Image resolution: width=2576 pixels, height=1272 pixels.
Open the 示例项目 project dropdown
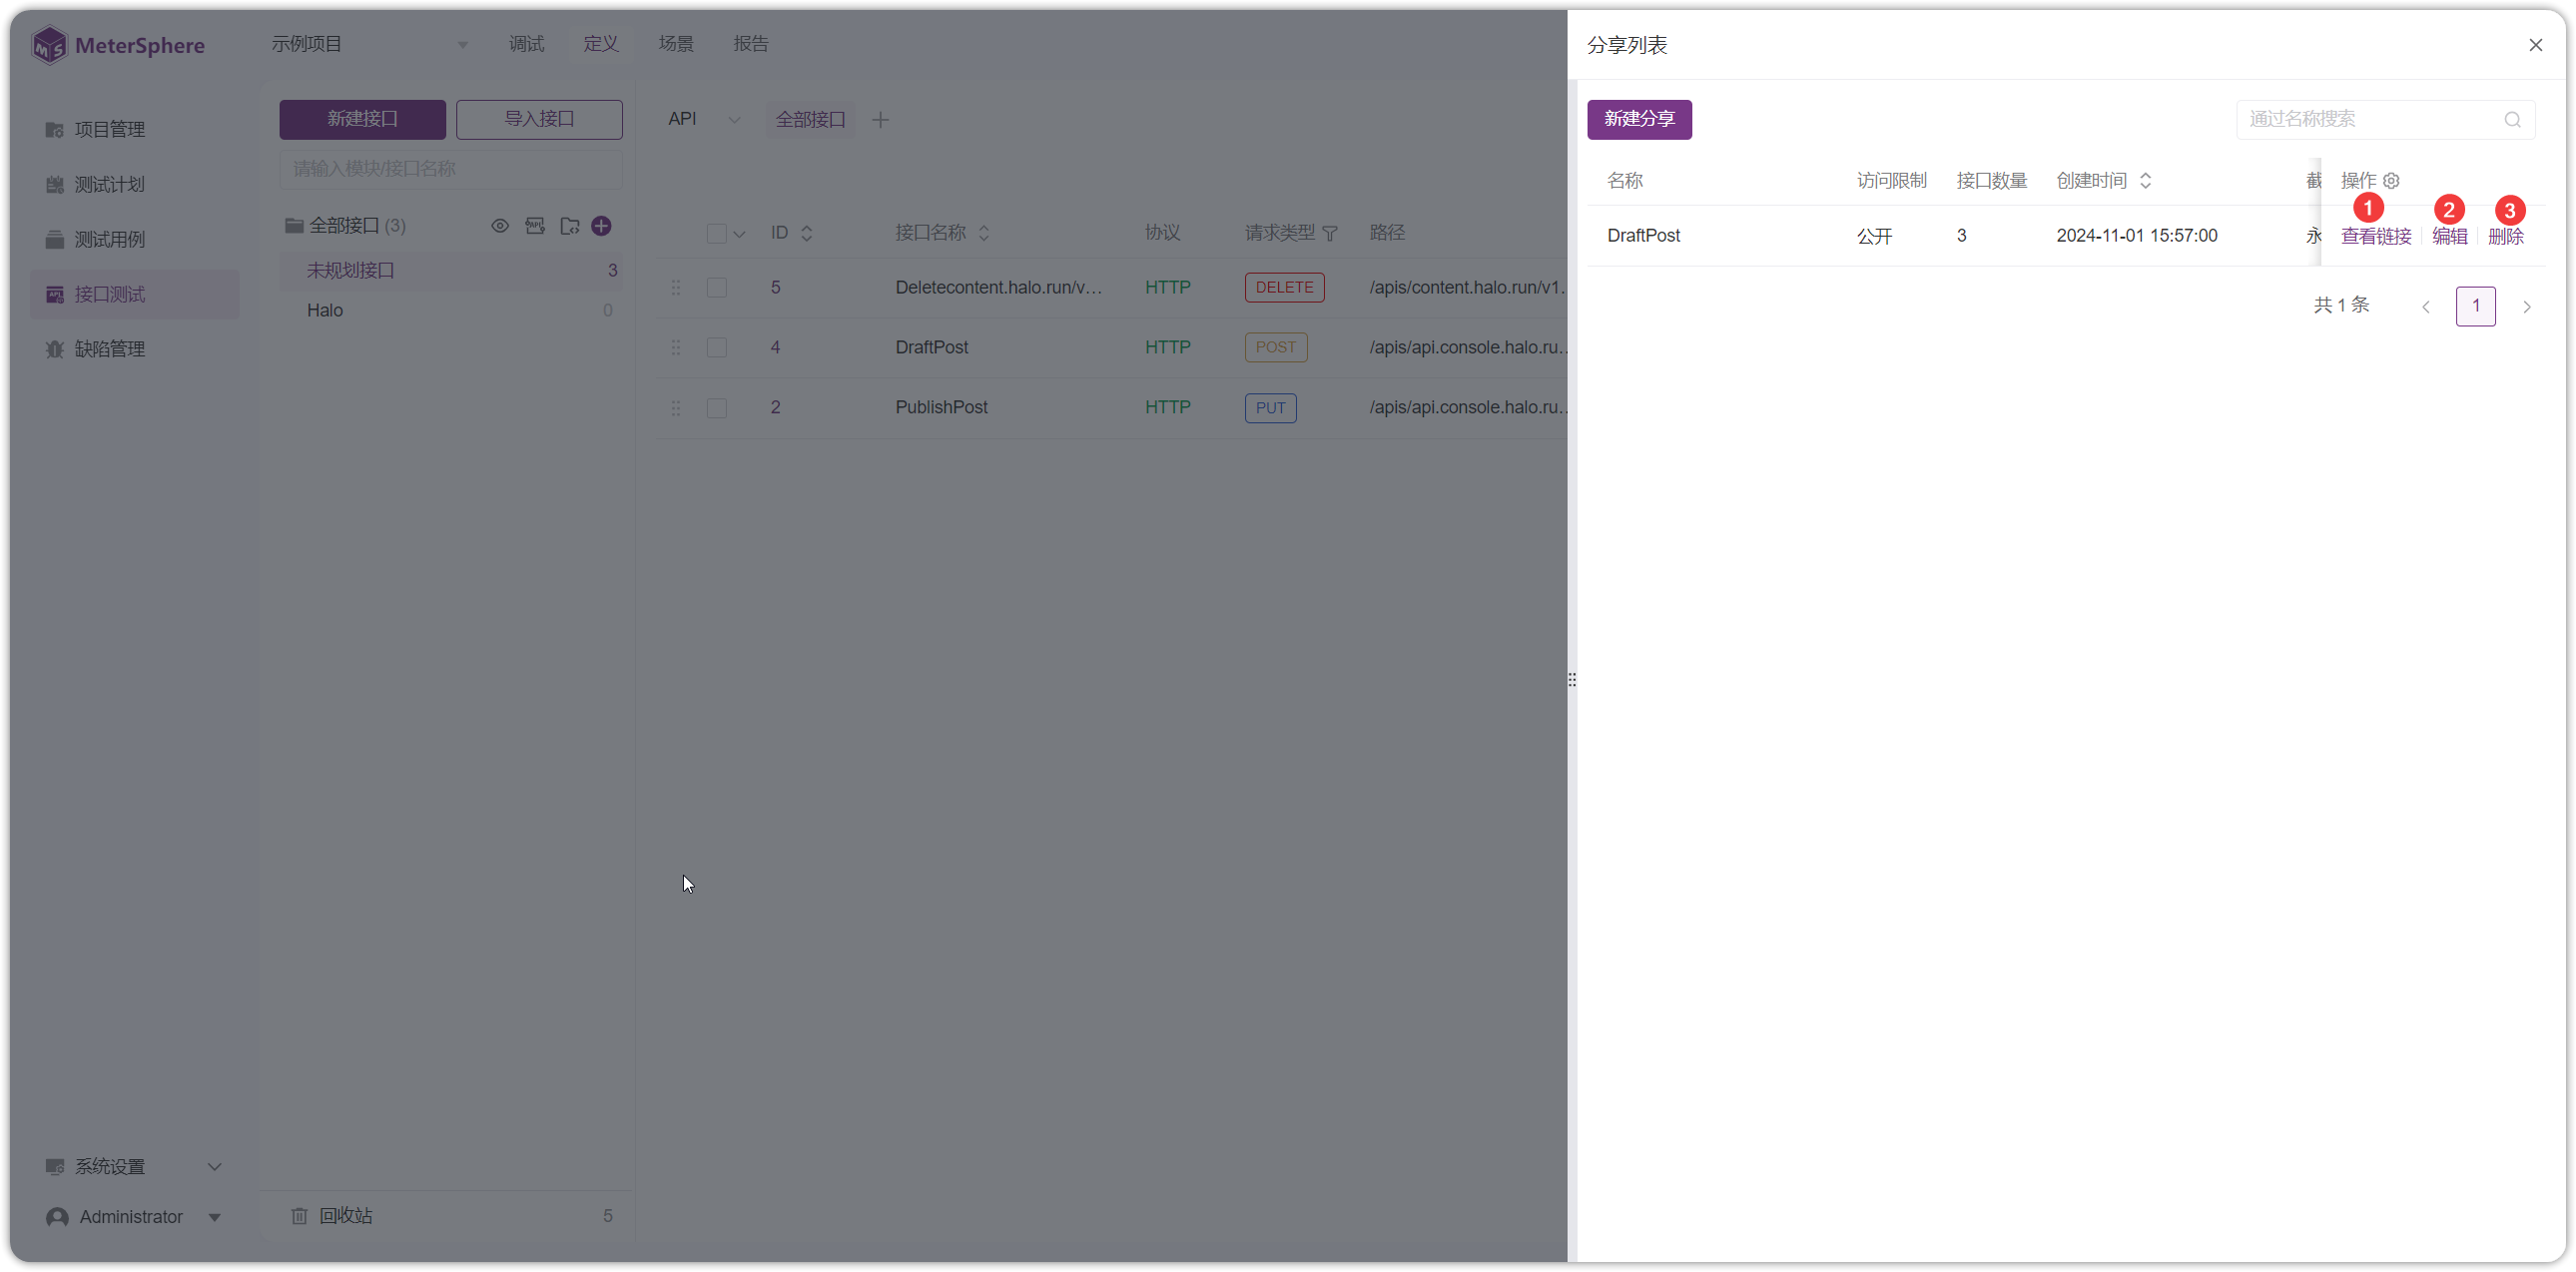368,44
